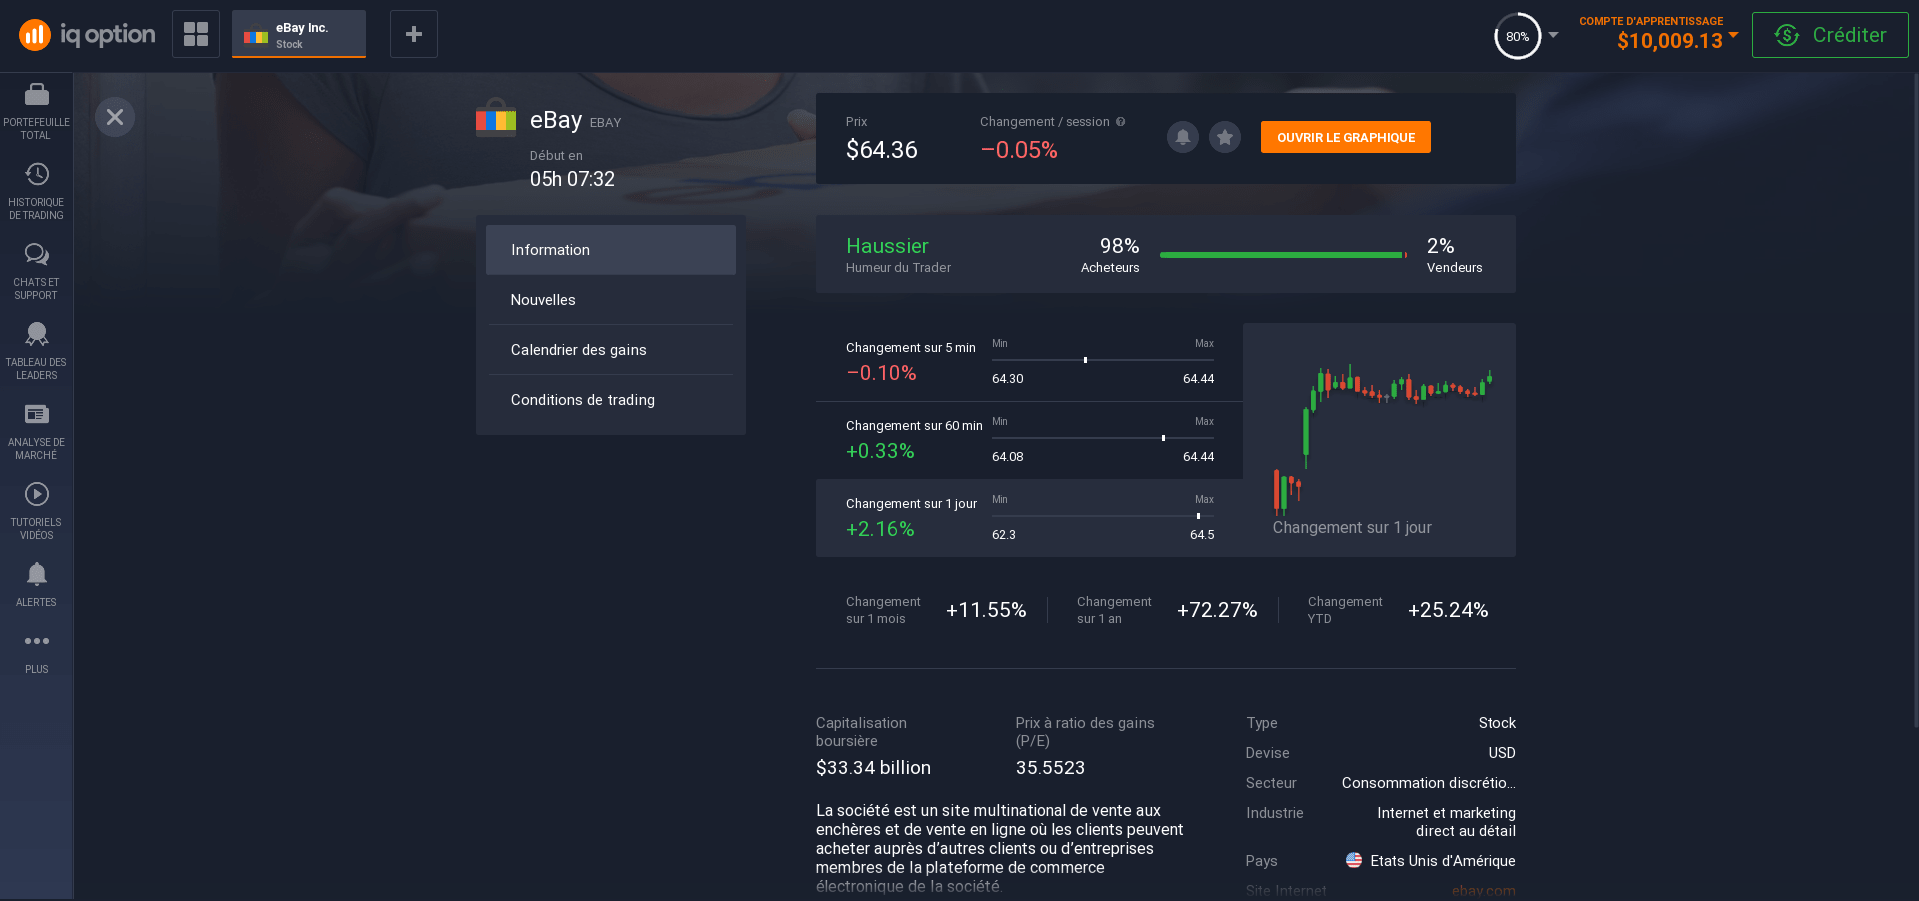Add eBay to favorites with the star
This screenshot has height=901, width=1919.
click(1224, 137)
